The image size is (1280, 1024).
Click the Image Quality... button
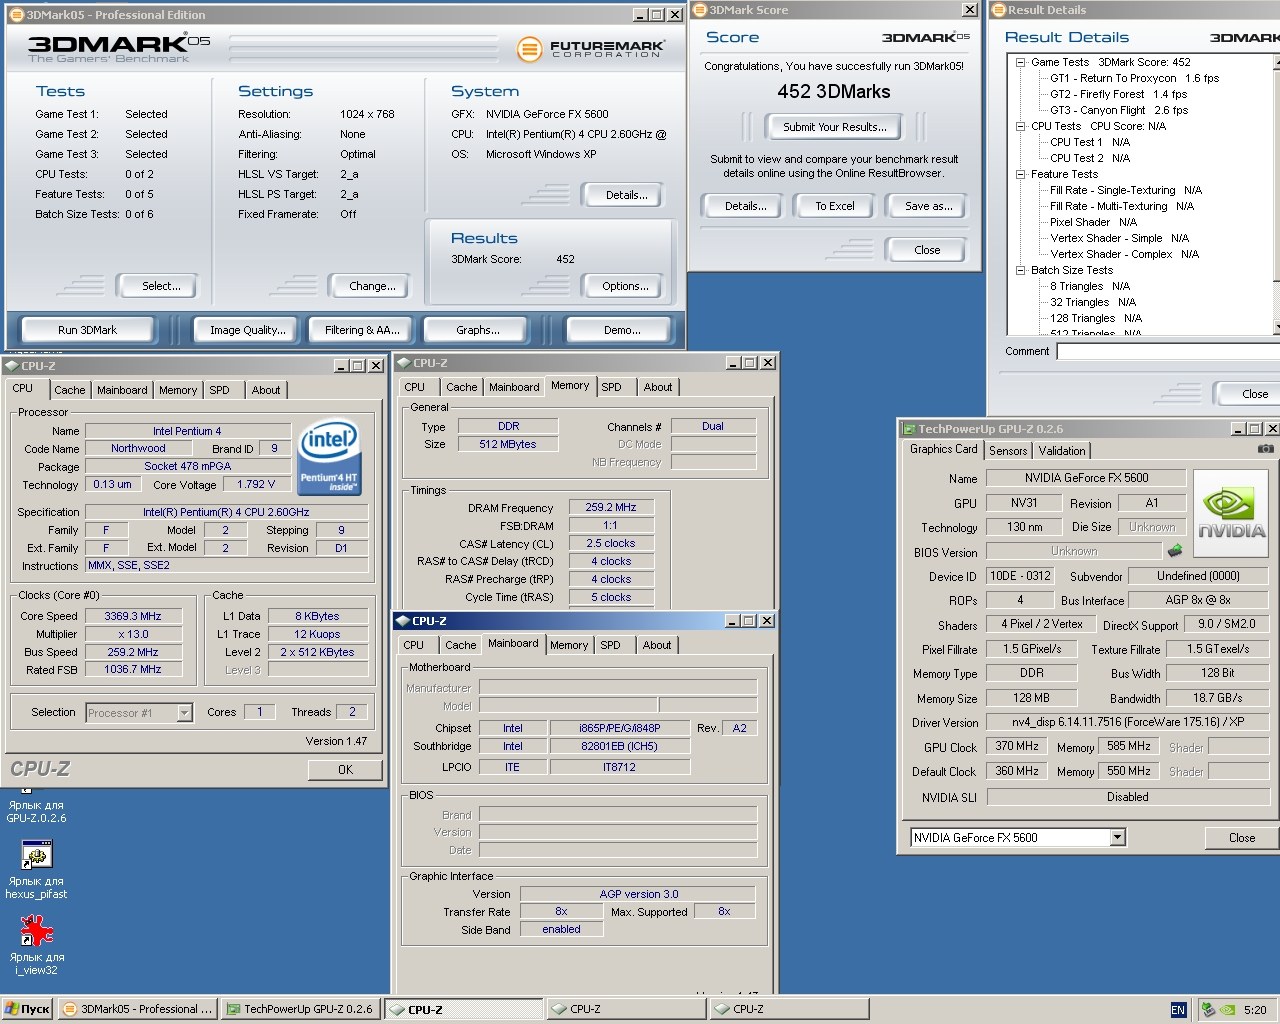click(x=247, y=330)
